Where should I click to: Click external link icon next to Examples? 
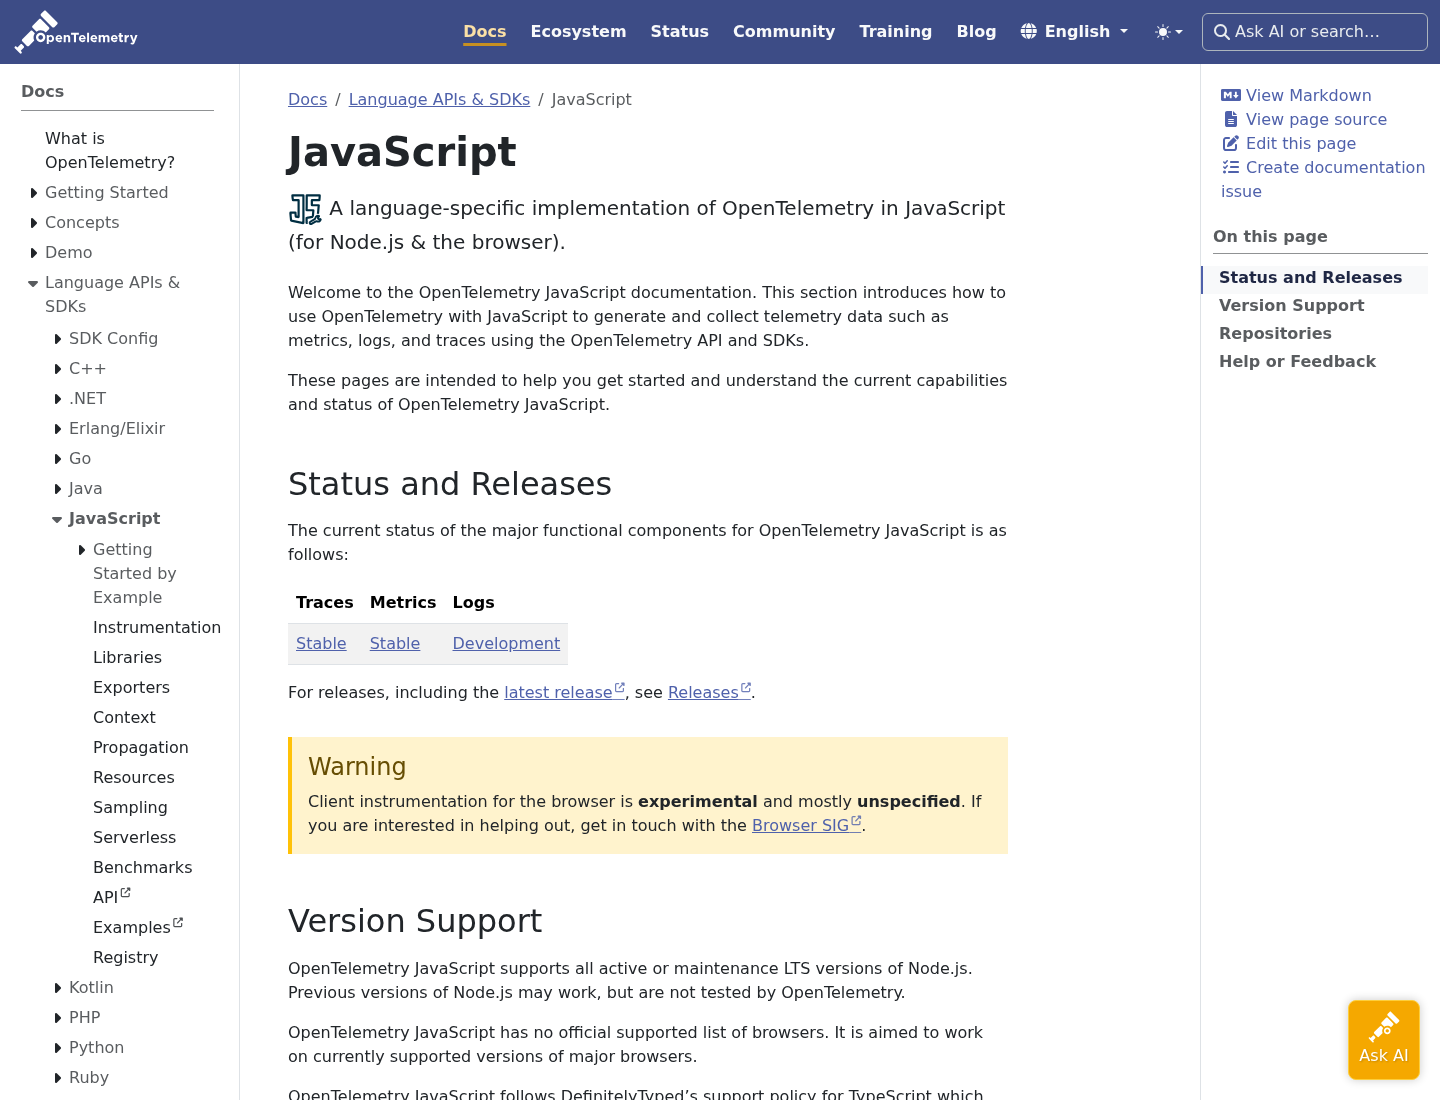[x=178, y=922]
